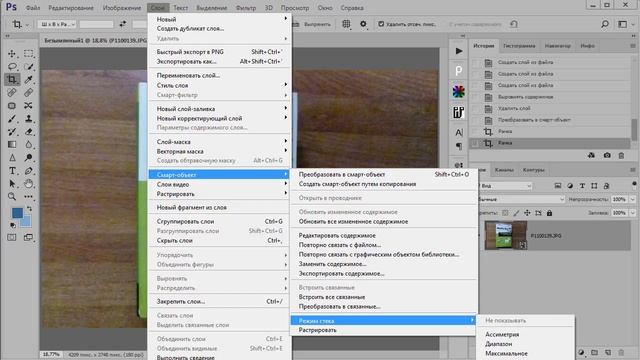Open the Paragraph panel icon
This screenshot has height=360, width=640.
pos(459,146)
